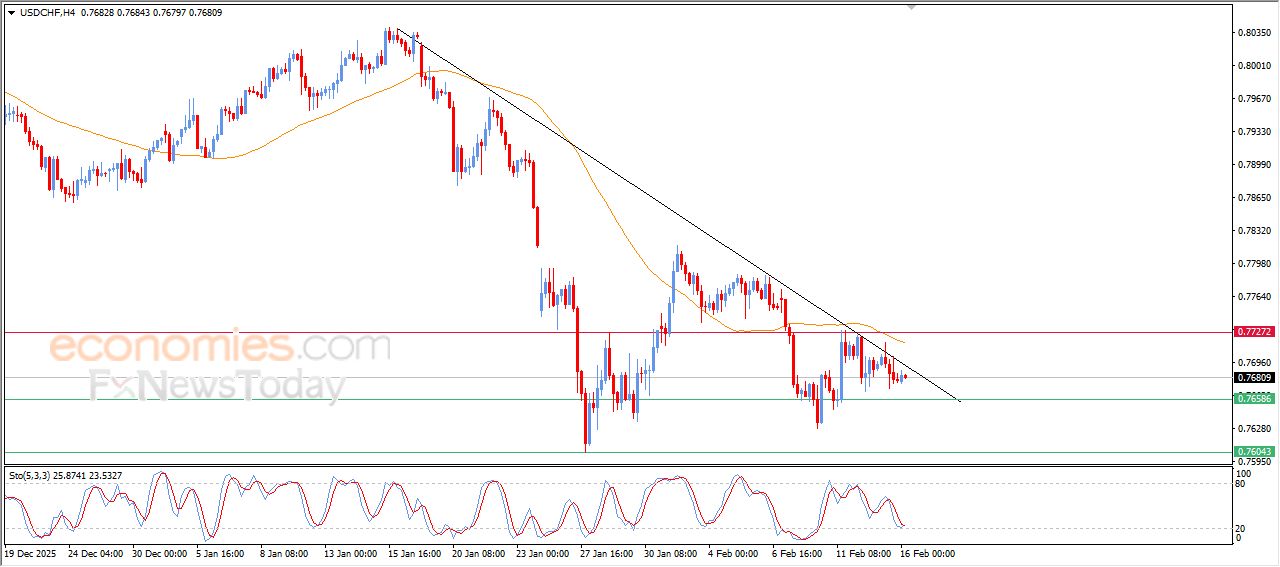Open the dropdown arrow beside USDCHF,H4

point(11,13)
